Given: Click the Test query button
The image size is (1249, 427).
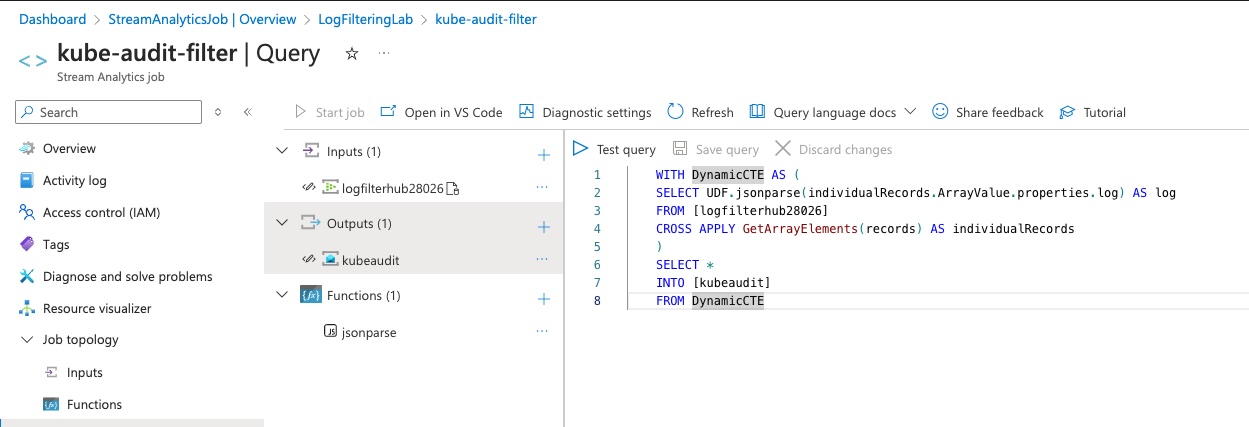Looking at the screenshot, I should [614, 149].
